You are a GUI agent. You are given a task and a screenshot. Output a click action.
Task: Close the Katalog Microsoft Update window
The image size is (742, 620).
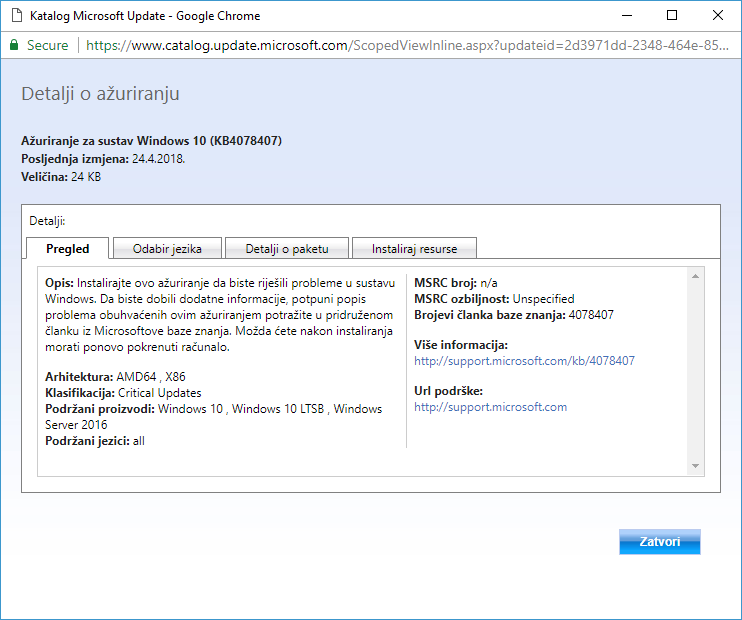pos(718,16)
